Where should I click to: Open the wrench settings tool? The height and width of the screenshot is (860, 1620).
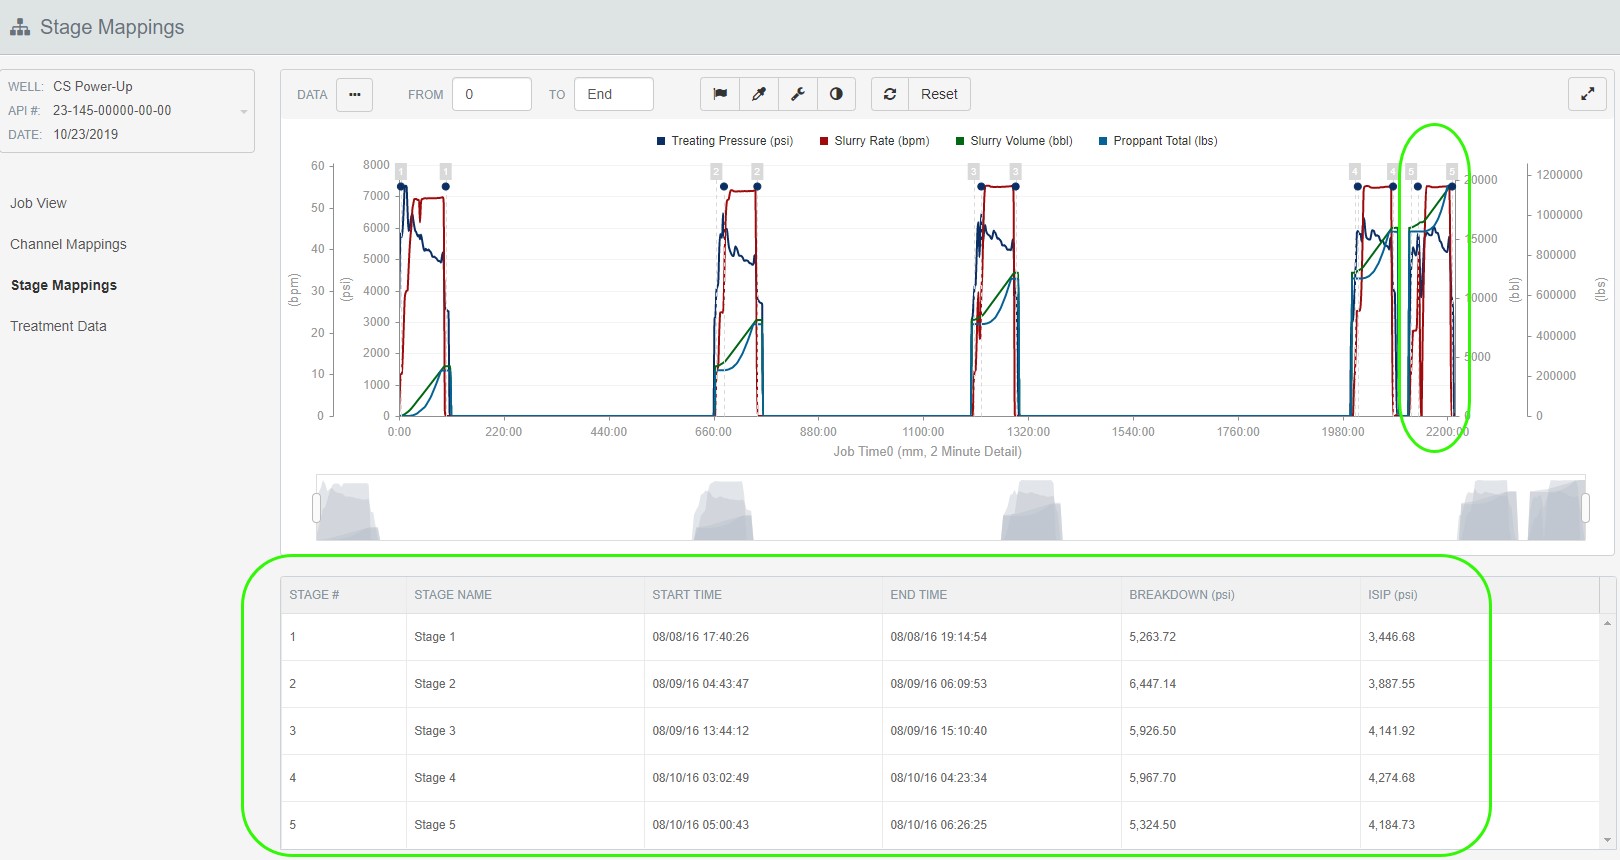(x=798, y=94)
